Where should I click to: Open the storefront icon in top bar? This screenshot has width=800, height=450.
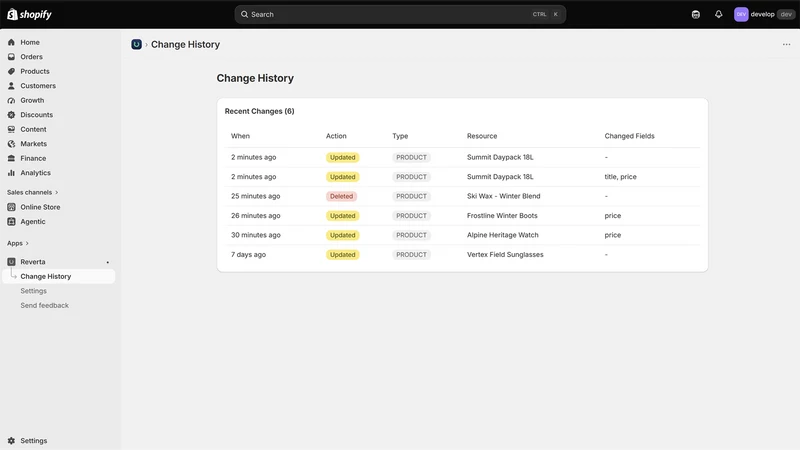point(695,14)
